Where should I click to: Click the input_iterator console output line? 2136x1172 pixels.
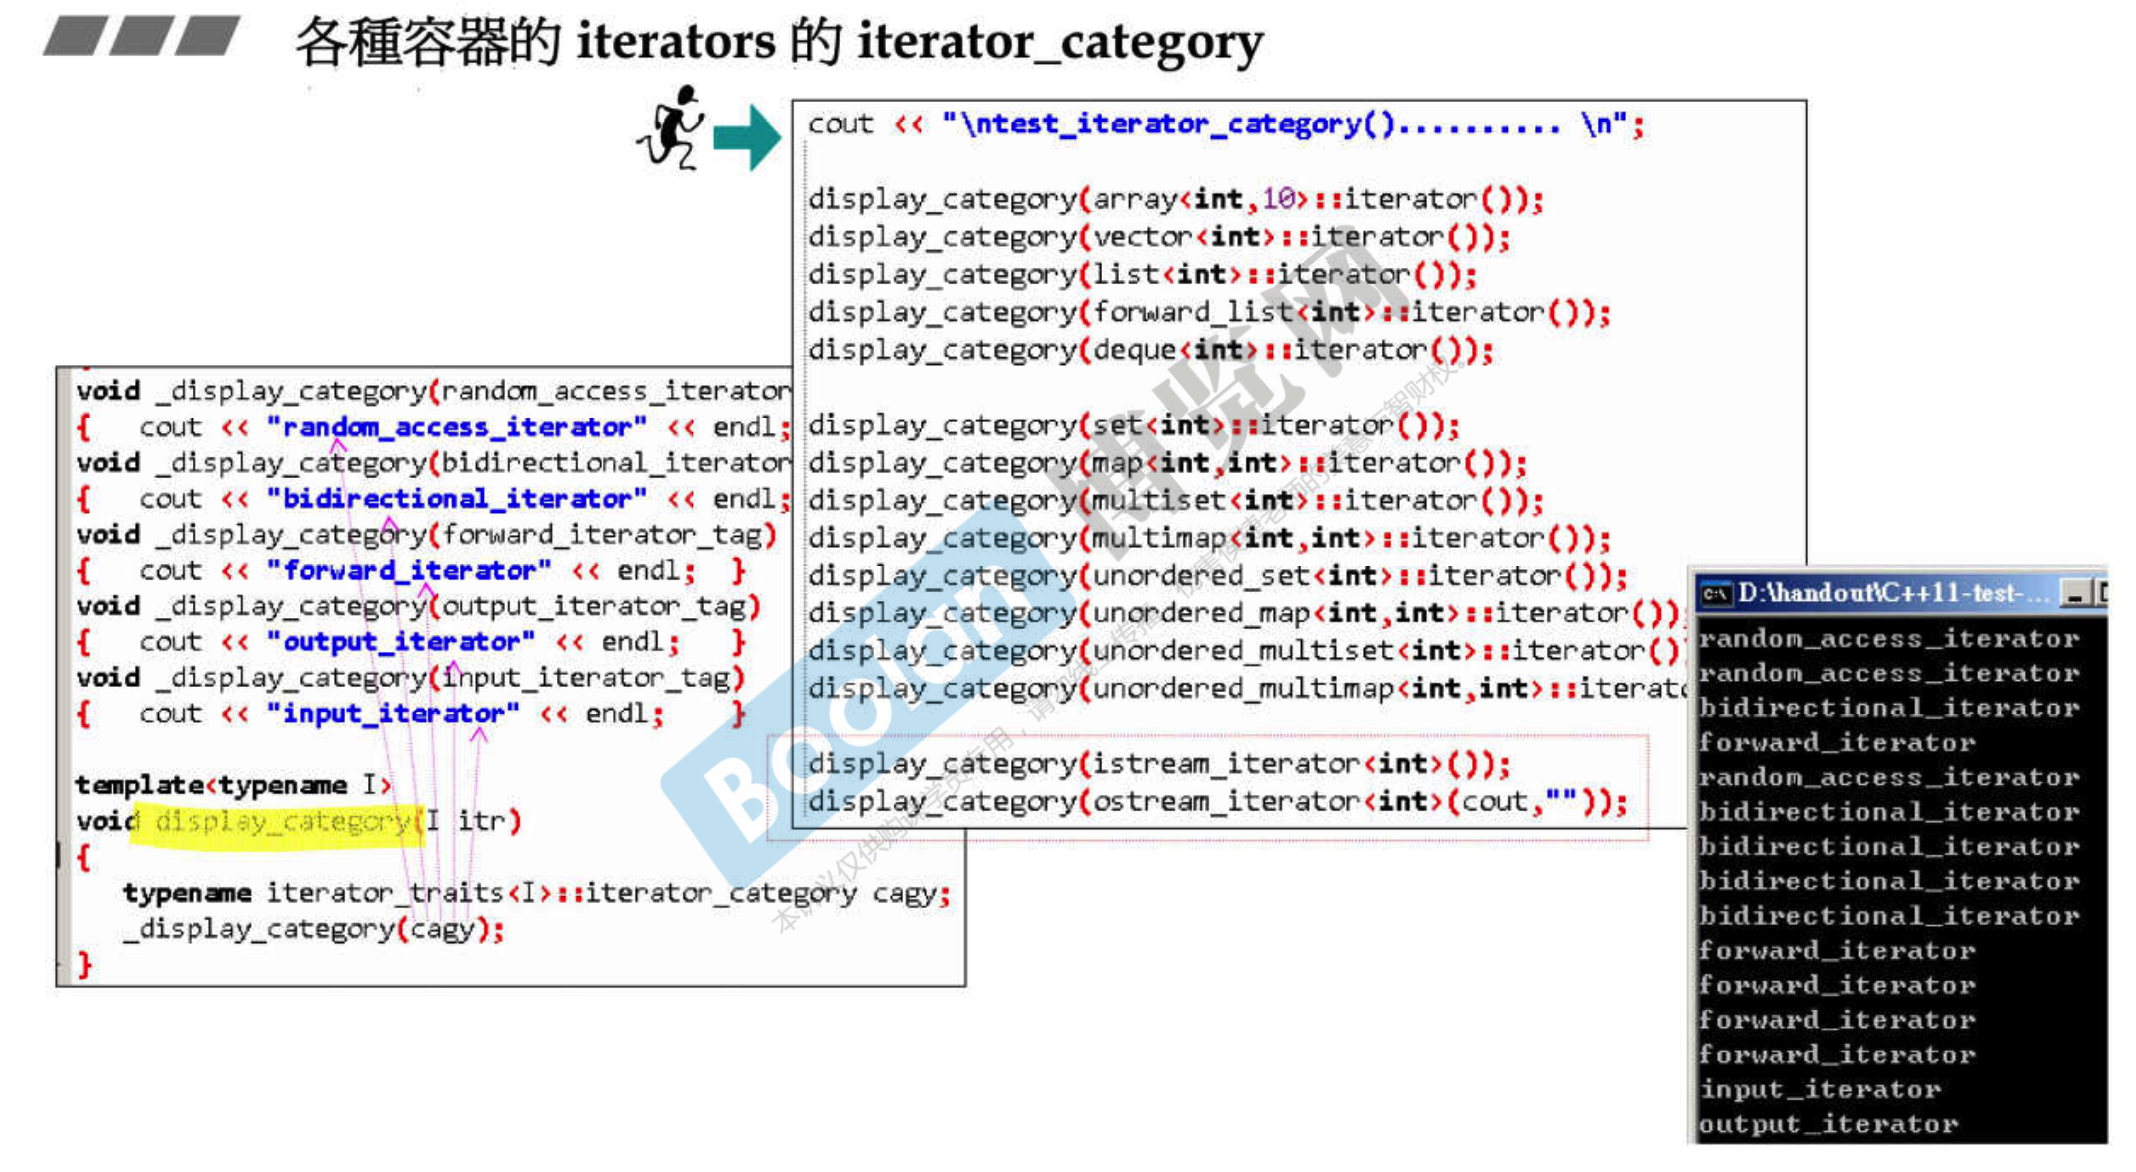1820,1089
